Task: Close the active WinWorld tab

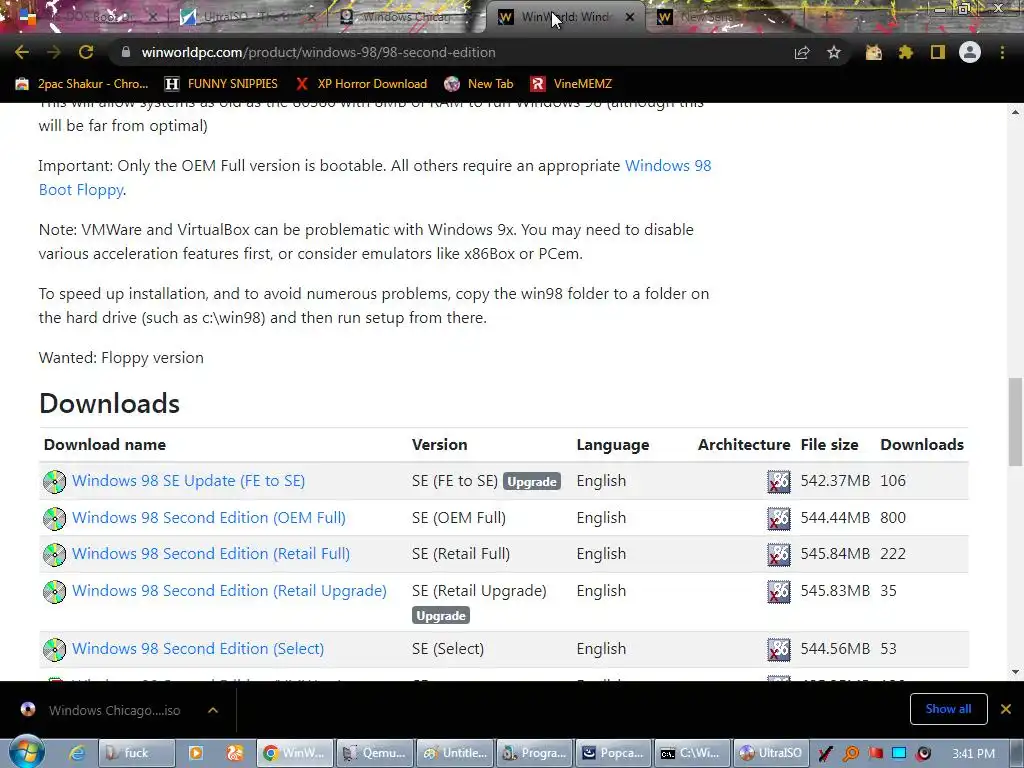Action: click(x=630, y=17)
